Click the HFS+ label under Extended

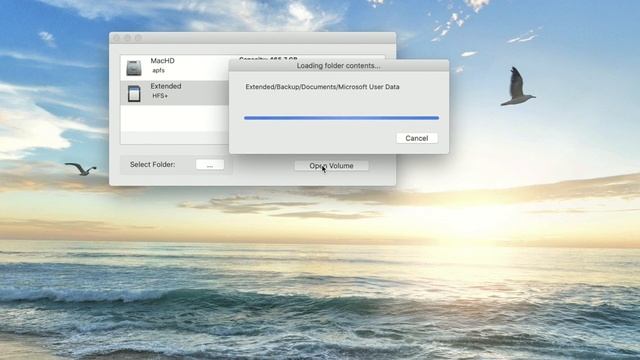[160, 96]
